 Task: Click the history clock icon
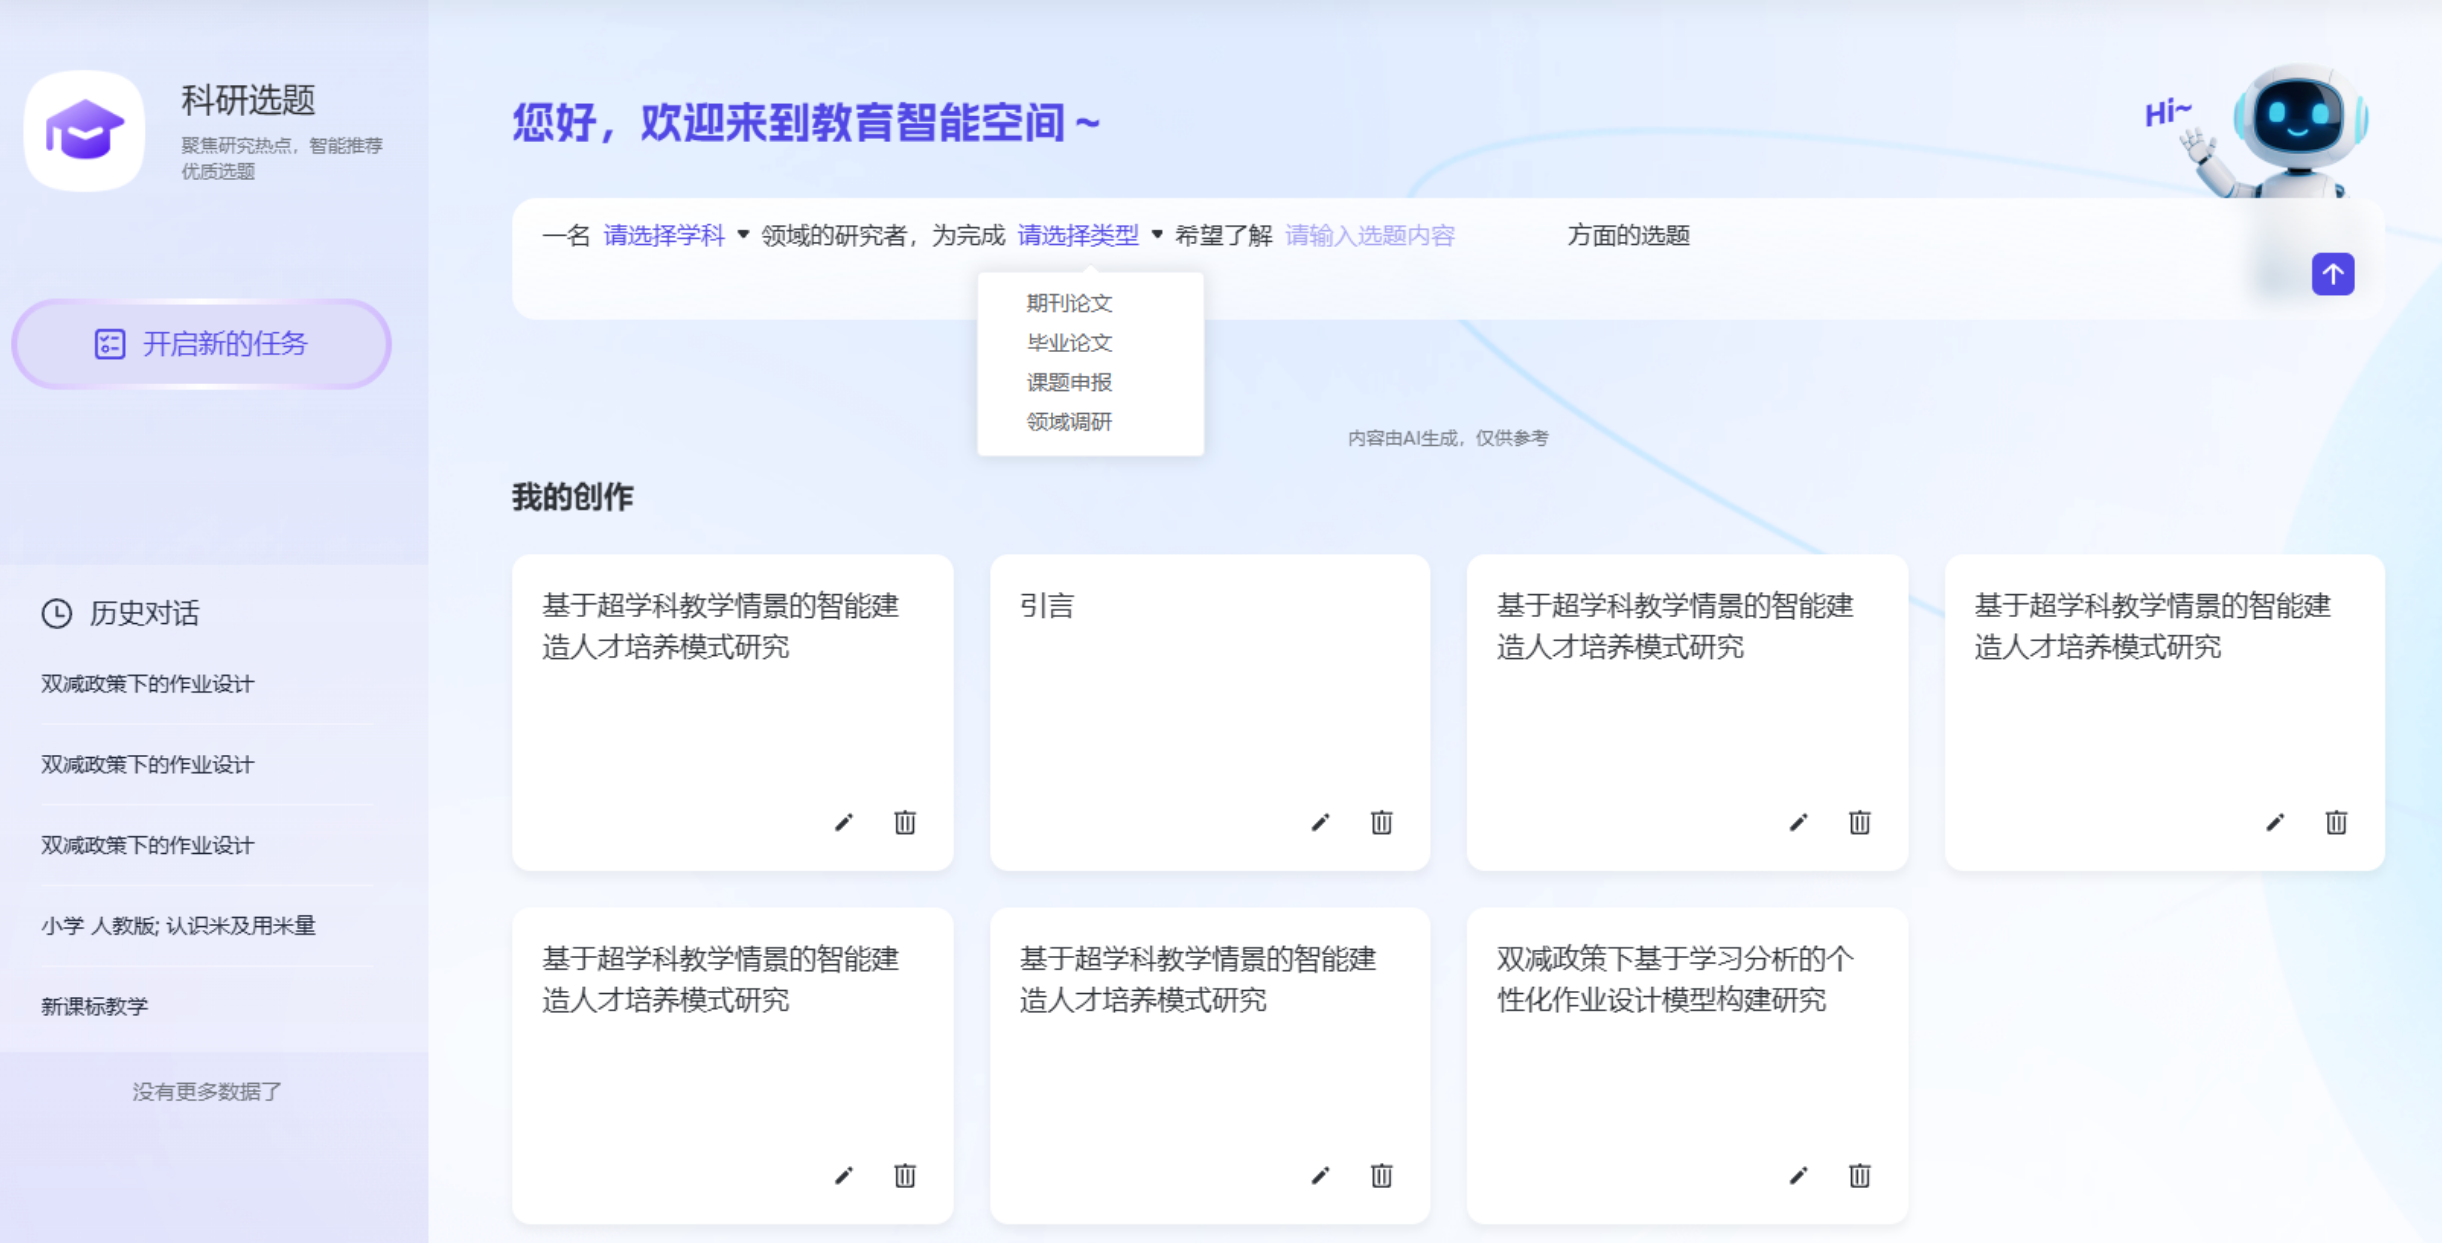pos(57,613)
